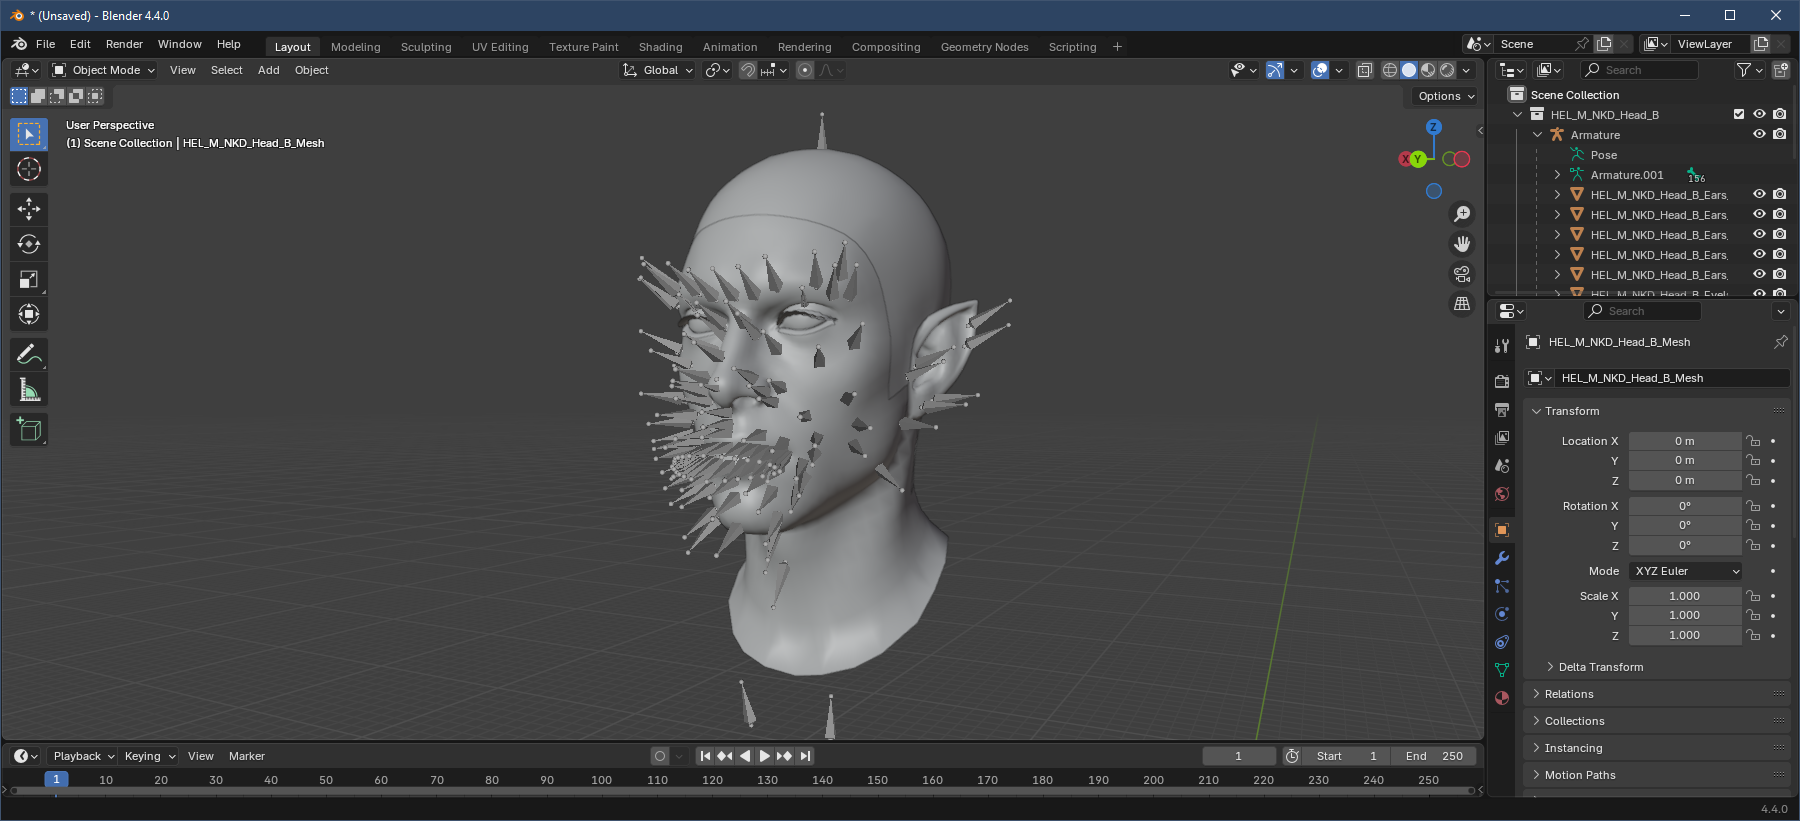
Task: Open the timeline Keying popover
Action: [x=149, y=756]
